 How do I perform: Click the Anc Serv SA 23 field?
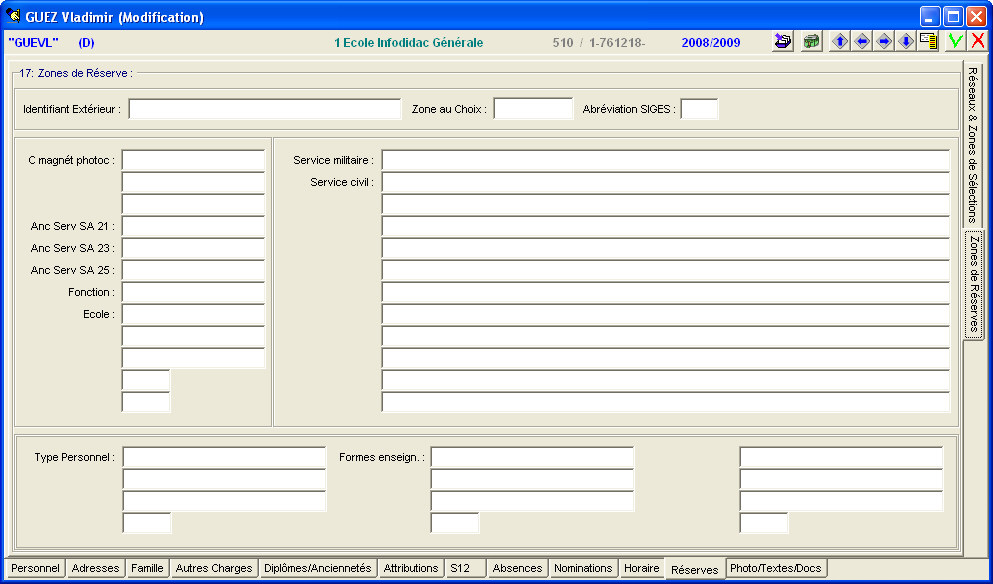(193, 248)
